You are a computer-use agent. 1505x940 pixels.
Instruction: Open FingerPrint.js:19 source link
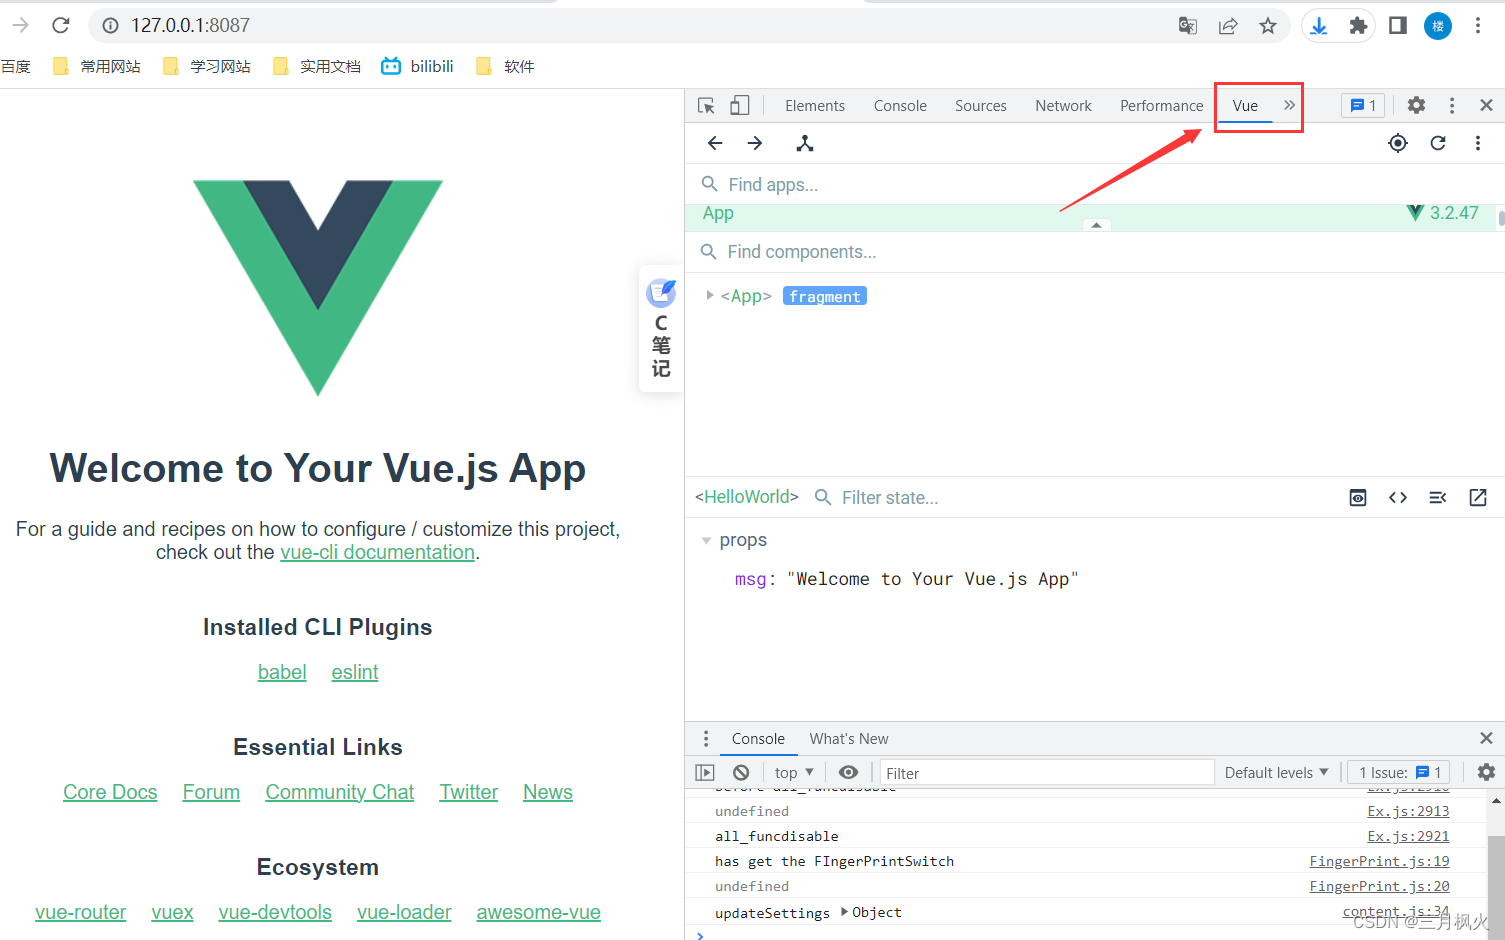(1379, 861)
